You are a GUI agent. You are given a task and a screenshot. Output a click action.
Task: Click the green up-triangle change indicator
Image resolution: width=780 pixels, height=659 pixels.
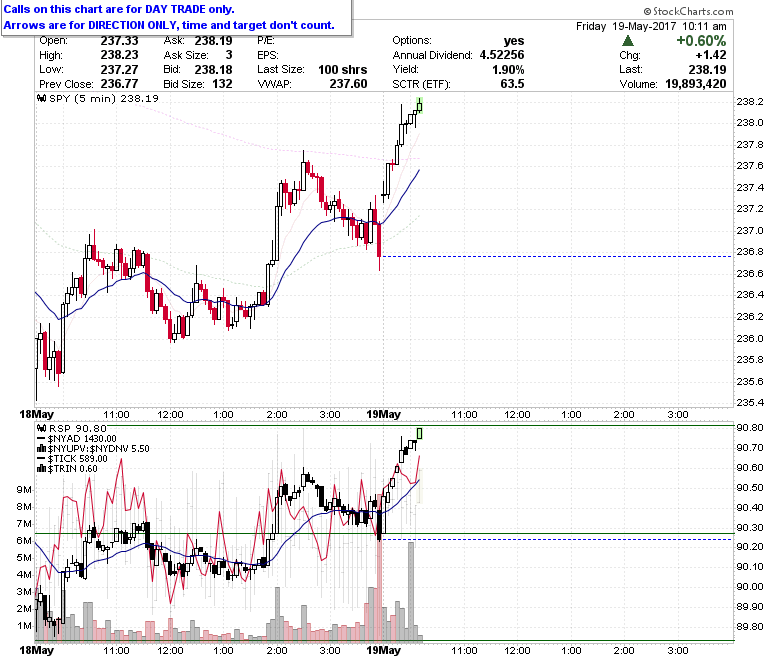pyautogui.click(x=628, y=41)
